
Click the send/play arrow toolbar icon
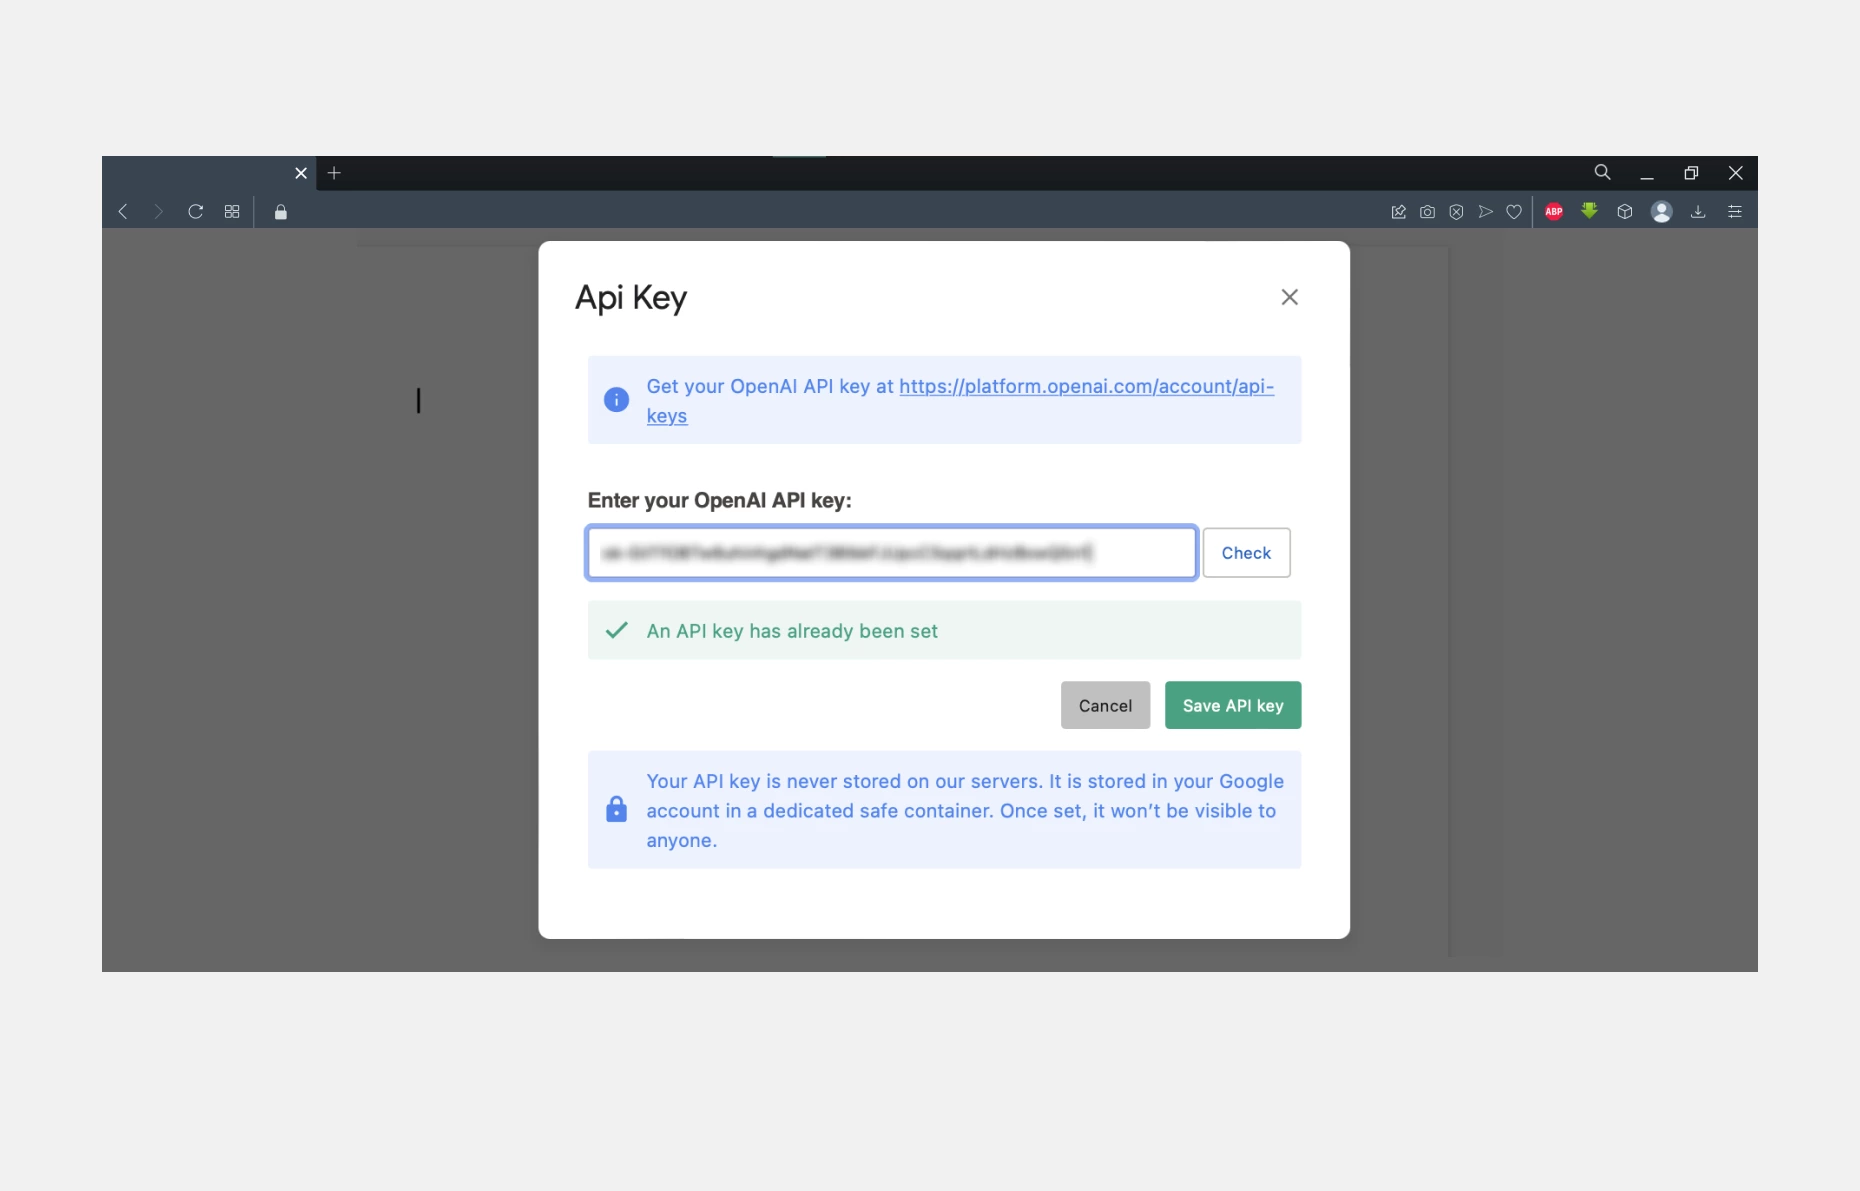1485,212
